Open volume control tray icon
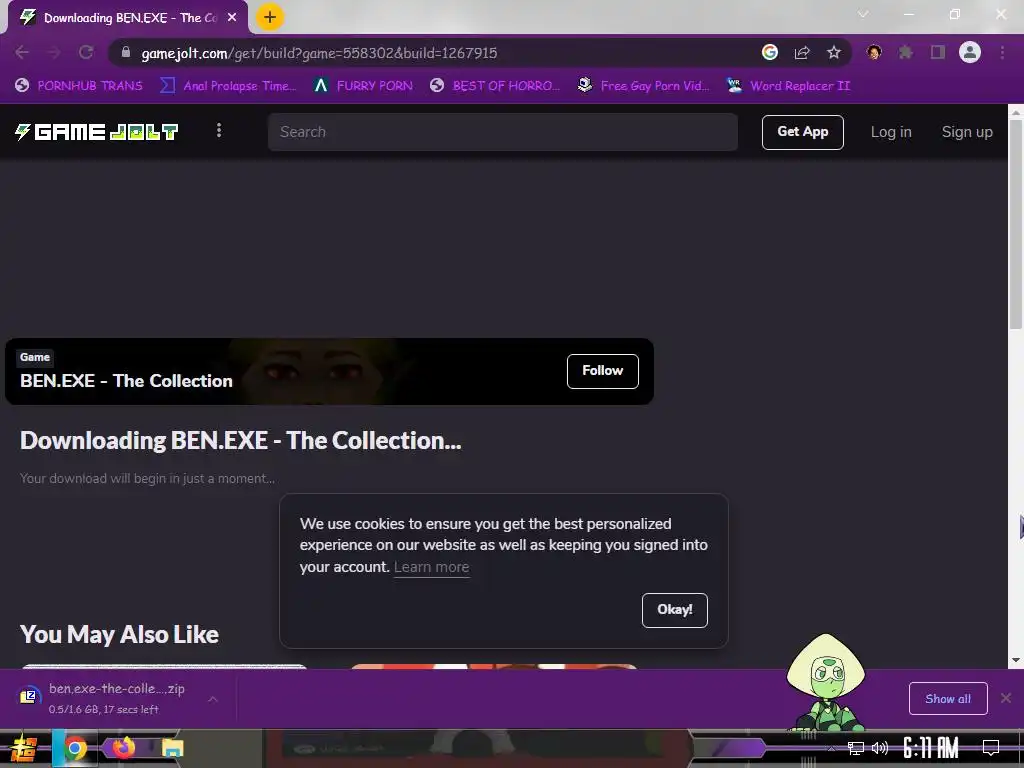Image resolution: width=1024 pixels, height=768 pixels. 880,748
